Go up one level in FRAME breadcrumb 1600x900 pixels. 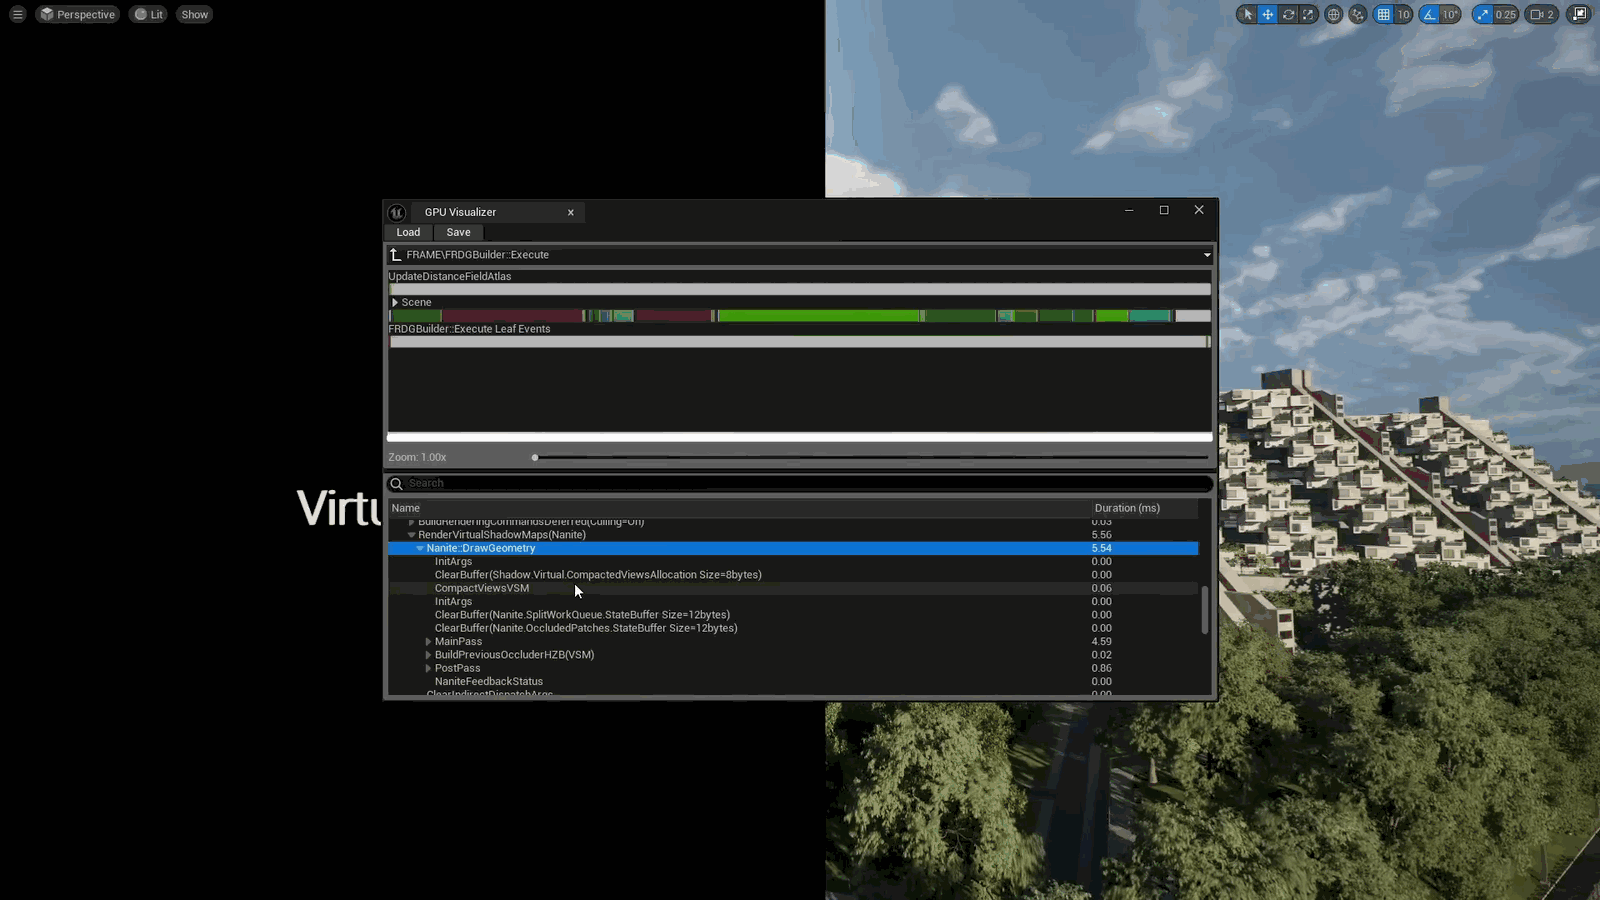coord(396,255)
